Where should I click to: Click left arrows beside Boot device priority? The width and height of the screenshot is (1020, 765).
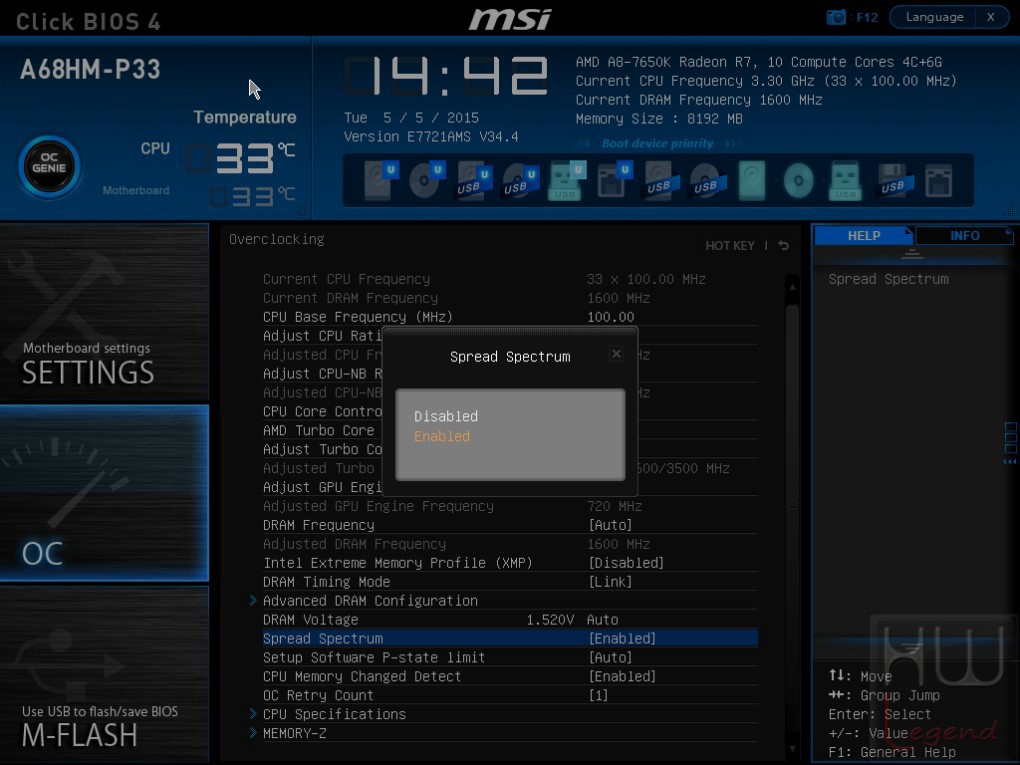[x=584, y=144]
